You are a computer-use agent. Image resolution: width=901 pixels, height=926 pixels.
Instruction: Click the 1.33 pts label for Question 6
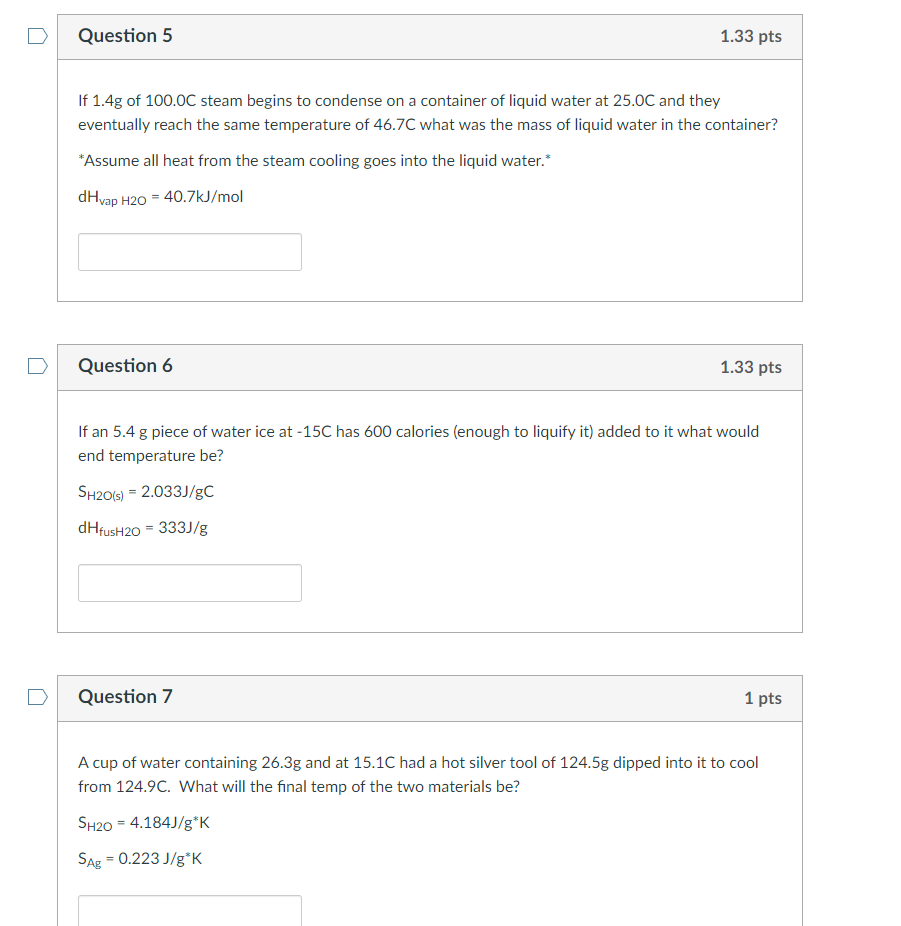point(751,367)
